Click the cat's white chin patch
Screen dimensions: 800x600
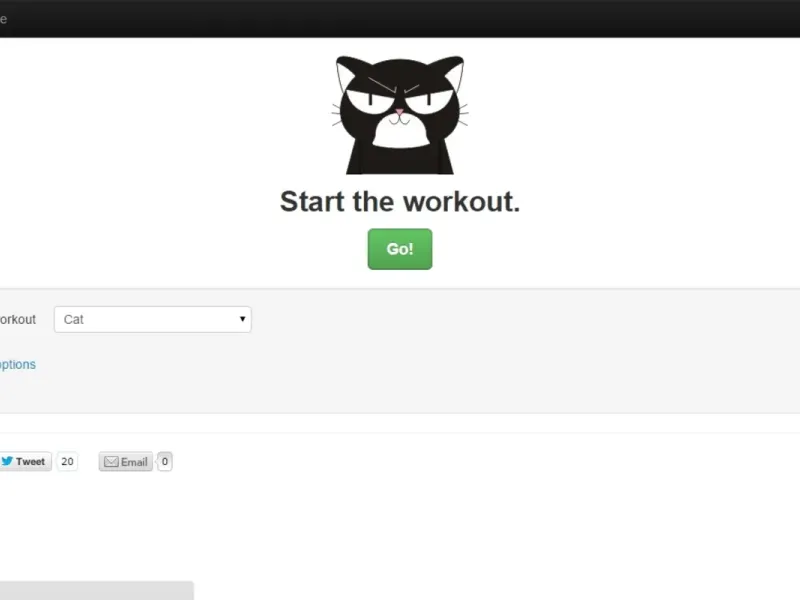401,133
